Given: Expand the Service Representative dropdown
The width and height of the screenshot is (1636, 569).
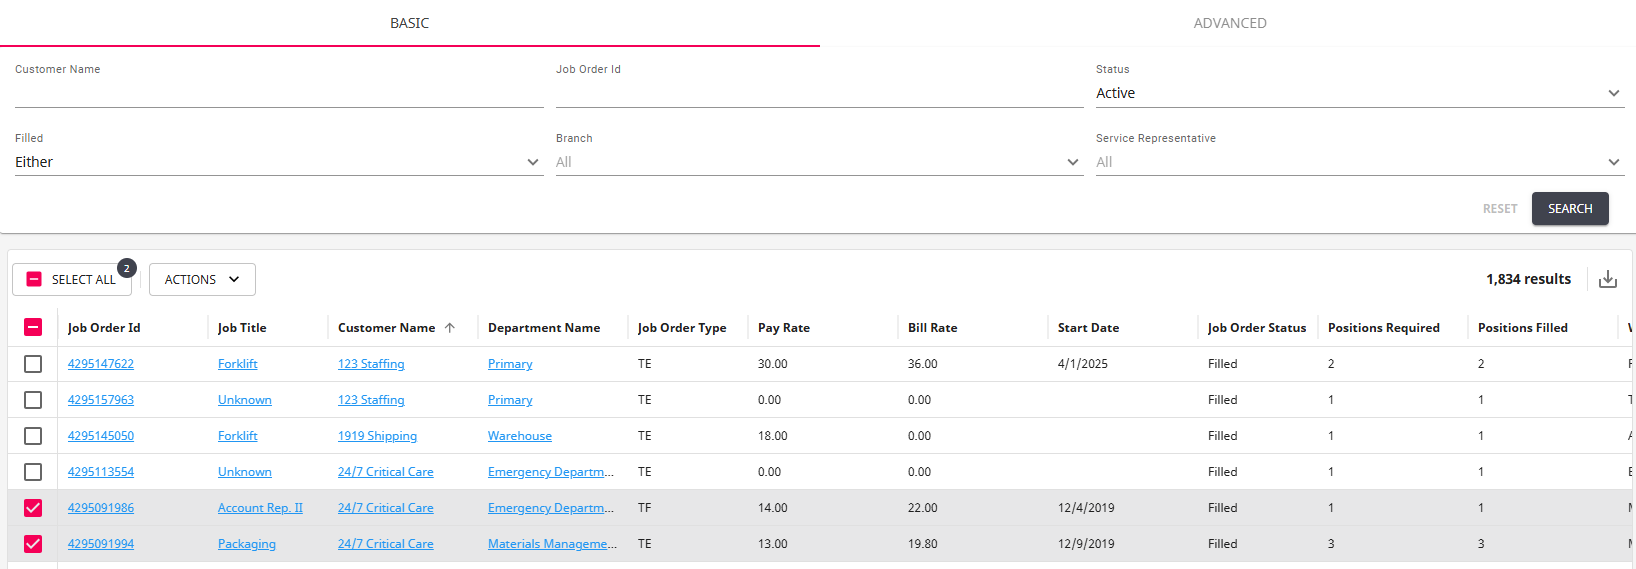Looking at the screenshot, I should [x=1359, y=162].
